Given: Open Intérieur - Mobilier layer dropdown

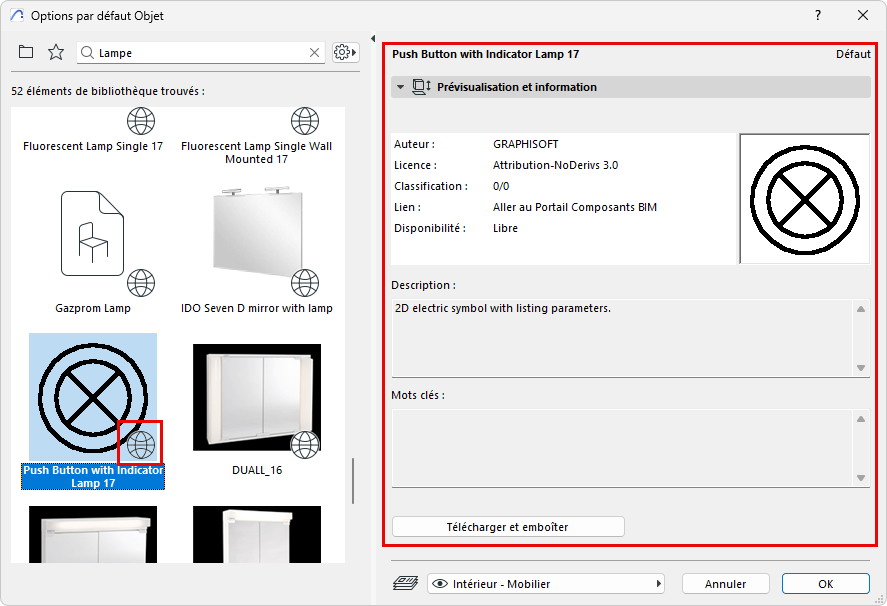Looking at the screenshot, I should tap(545, 583).
